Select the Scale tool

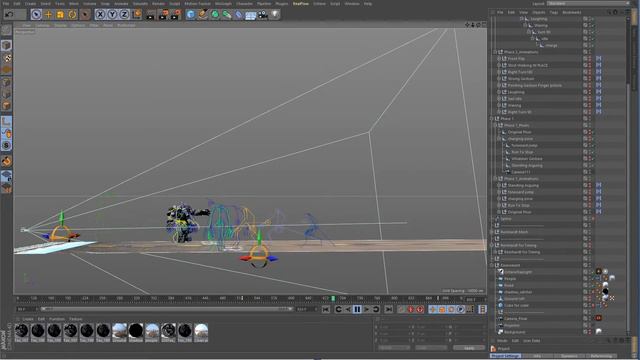(x=60, y=15)
